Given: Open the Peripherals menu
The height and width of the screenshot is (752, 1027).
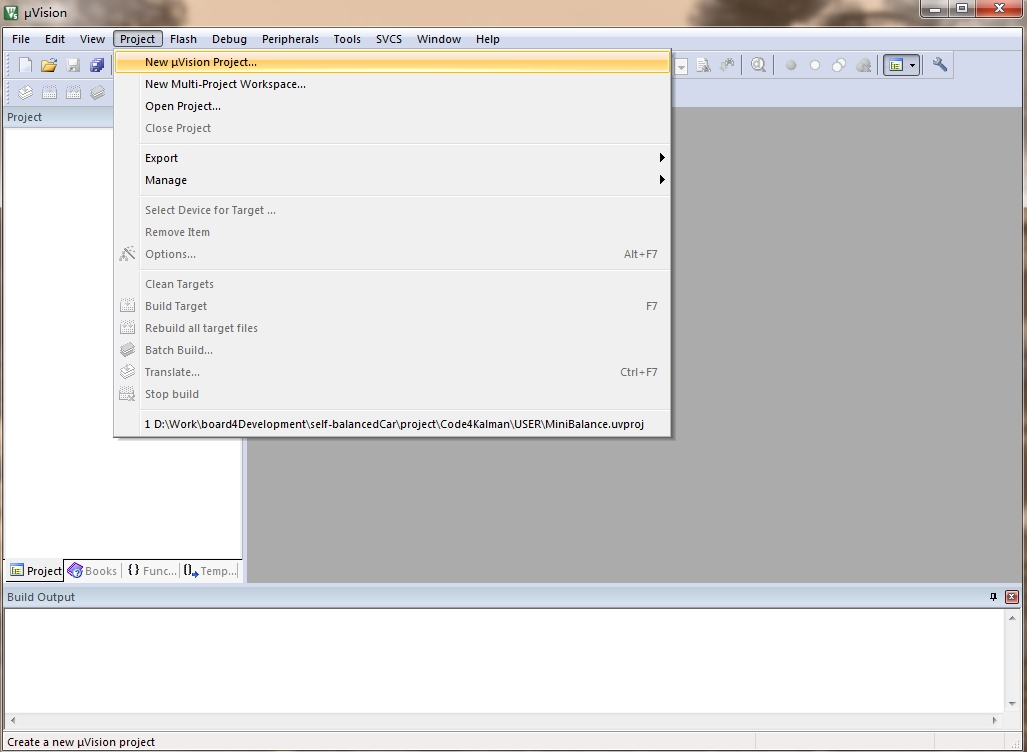Looking at the screenshot, I should [x=290, y=39].
